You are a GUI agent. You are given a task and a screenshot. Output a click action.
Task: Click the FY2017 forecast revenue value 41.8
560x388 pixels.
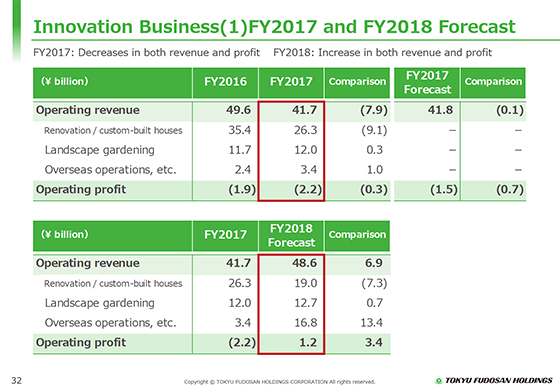point(440,110)
